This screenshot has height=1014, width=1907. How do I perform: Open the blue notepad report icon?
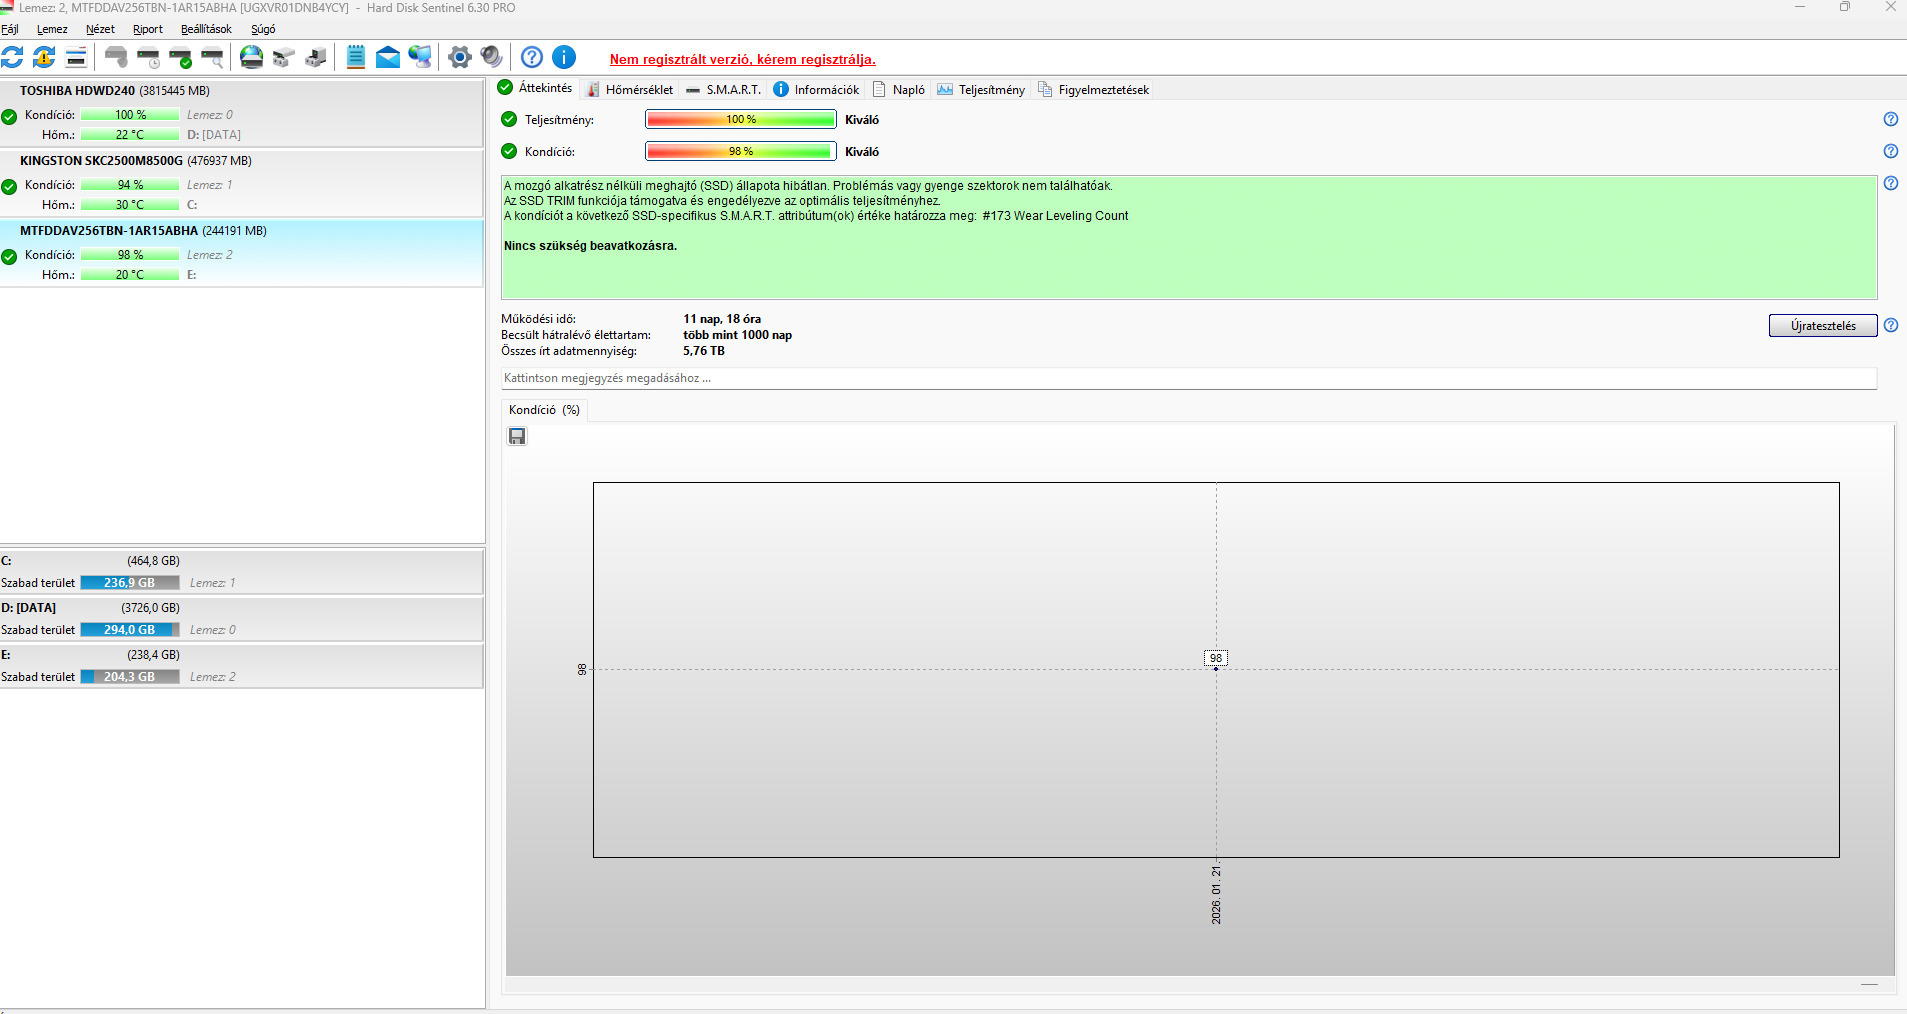(356, 57)
